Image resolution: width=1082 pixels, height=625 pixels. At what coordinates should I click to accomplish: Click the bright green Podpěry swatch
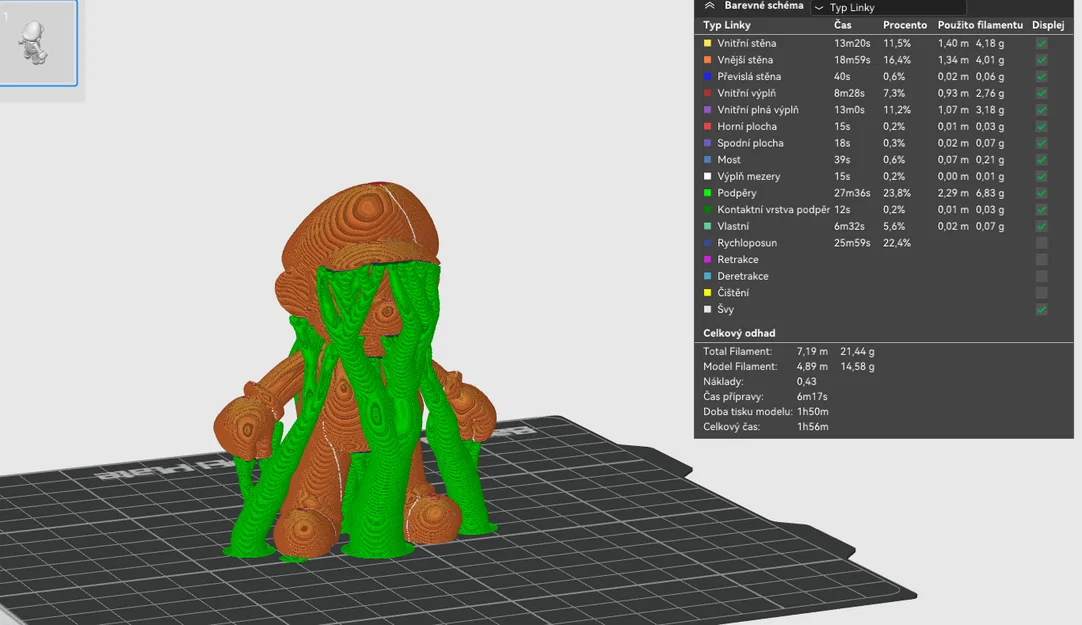pyautogui.click(x=707, y=192)
